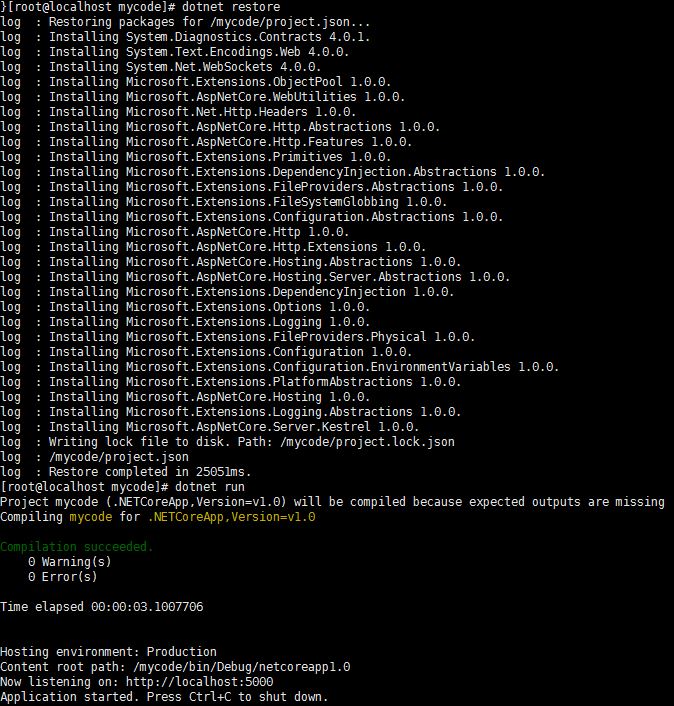Click 'Microsoft.AspNetCore.Http 1.0.0.' text
Viewport: 674px width, 706px height.
(x=237, y=232)
